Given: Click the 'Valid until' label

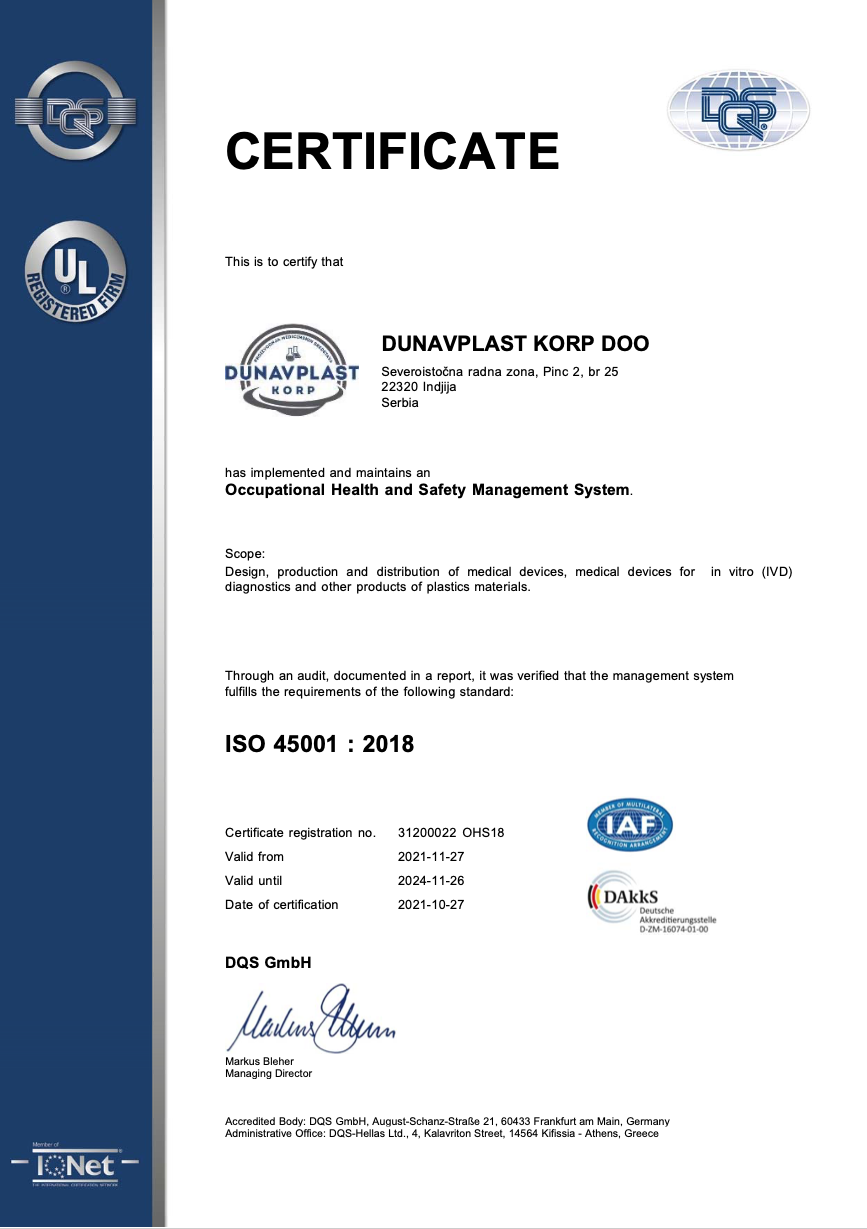Looking at the screenshot, I should coord(254,881).
